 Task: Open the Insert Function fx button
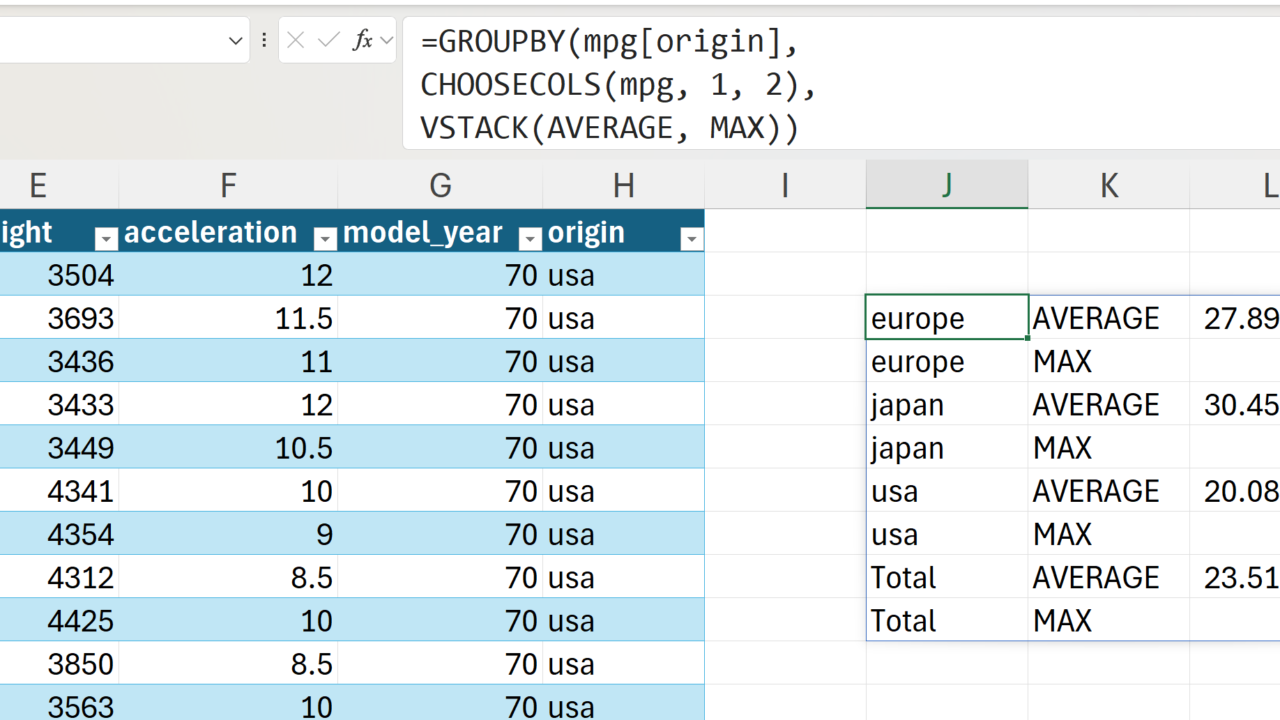tap(362, 40)
